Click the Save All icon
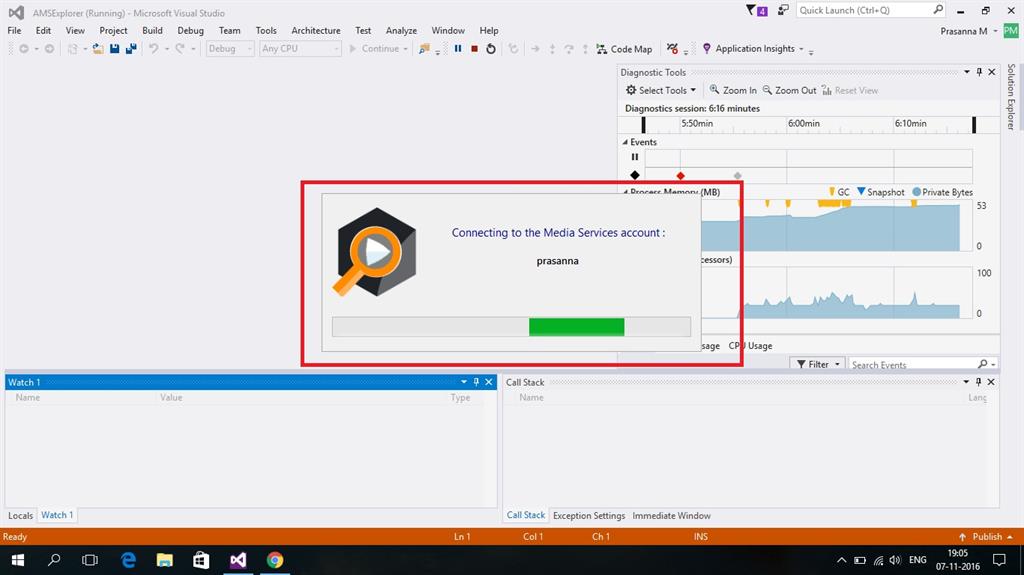 pyautogui.click(x=131, y=48)
